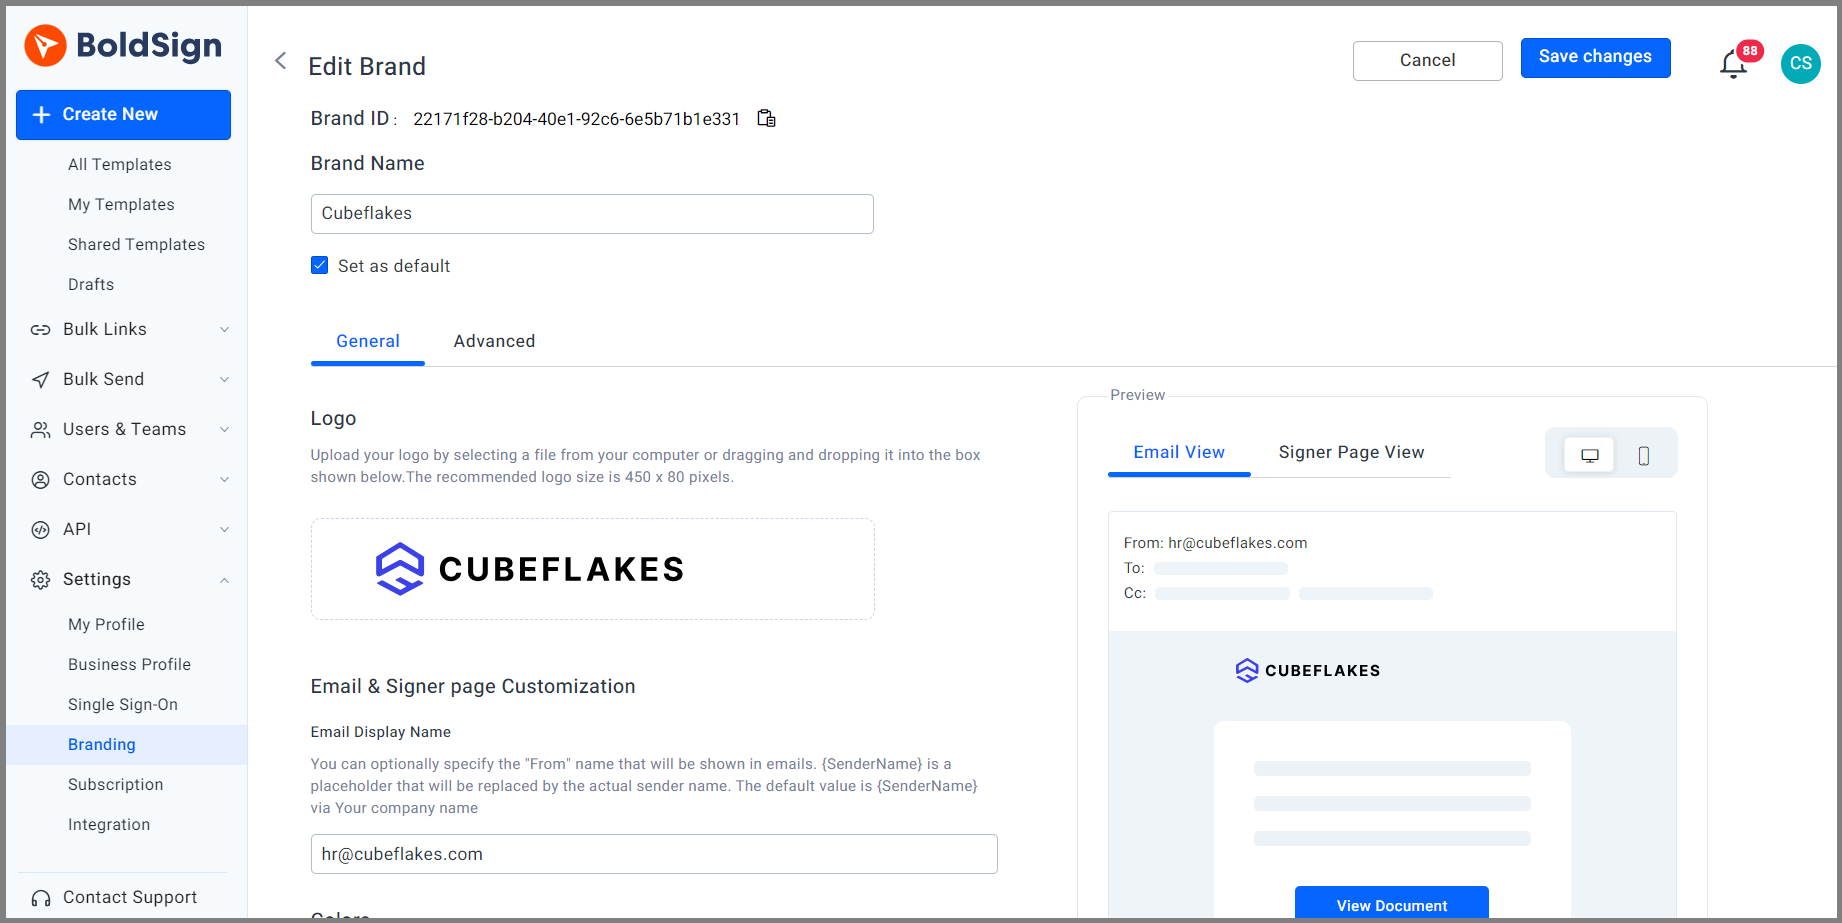
Task: Expand the API menu
Action: (x=225, y=530)
